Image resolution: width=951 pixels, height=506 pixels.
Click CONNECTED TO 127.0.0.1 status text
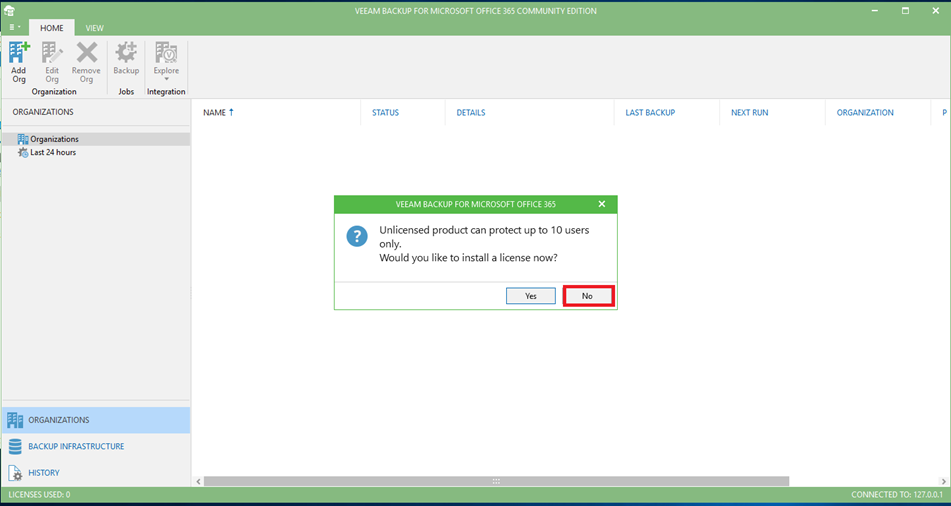tap(898, 494)
